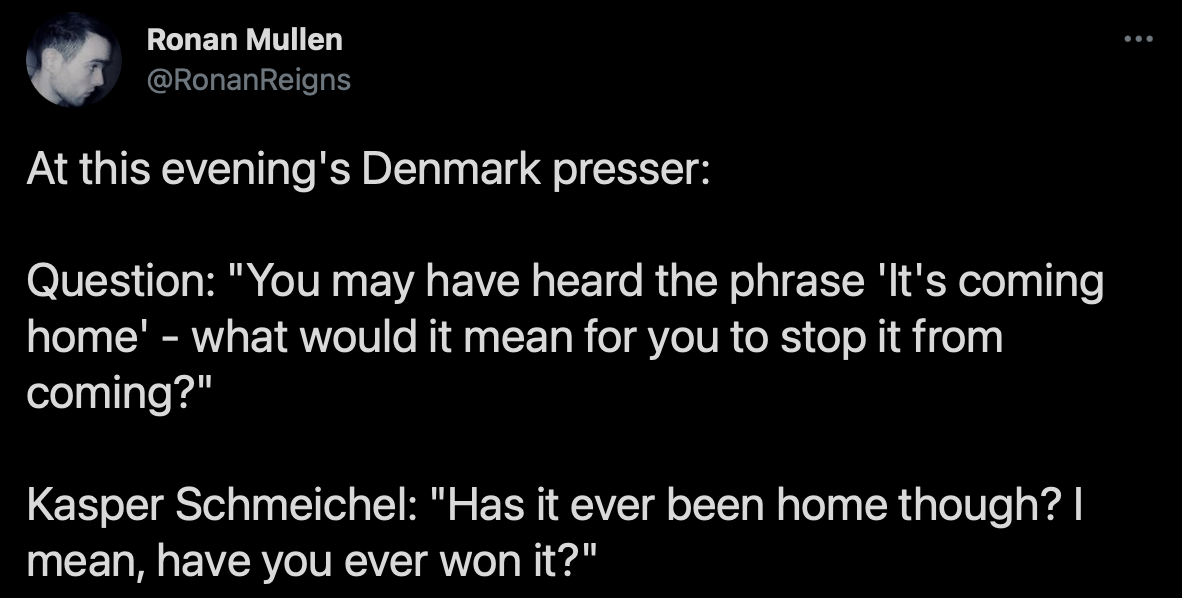Open Ronan Mullen's profile picture

pos(74,60)
